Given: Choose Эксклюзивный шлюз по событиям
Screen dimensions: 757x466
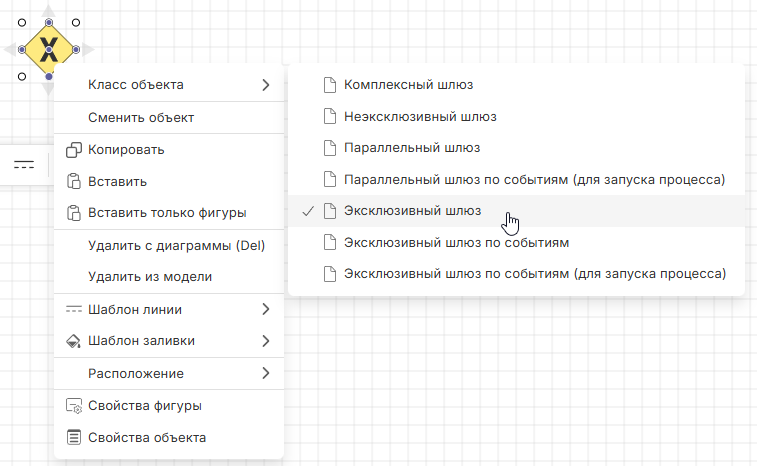Looking at the screenshot, I should pos(456,242).
